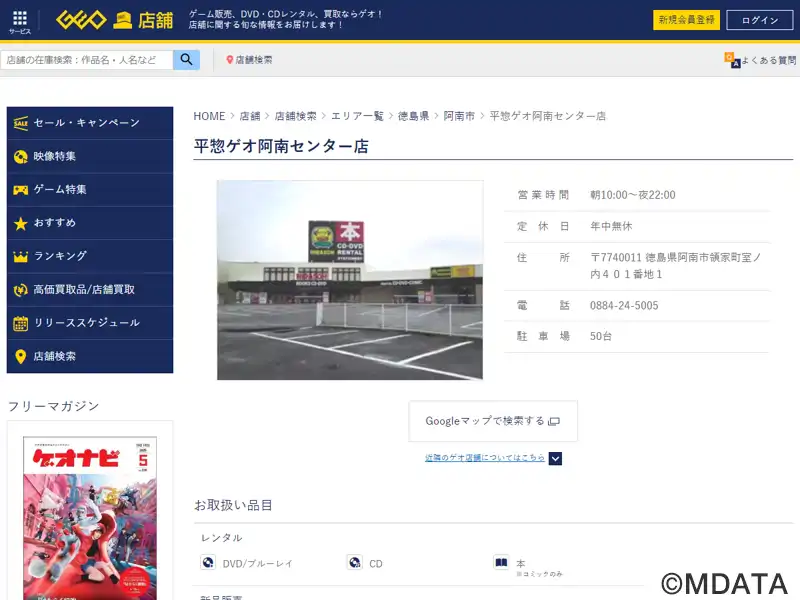Open ランキング menu item
Image resolution: width=800 pixels, height=600 pixels.
90,256
